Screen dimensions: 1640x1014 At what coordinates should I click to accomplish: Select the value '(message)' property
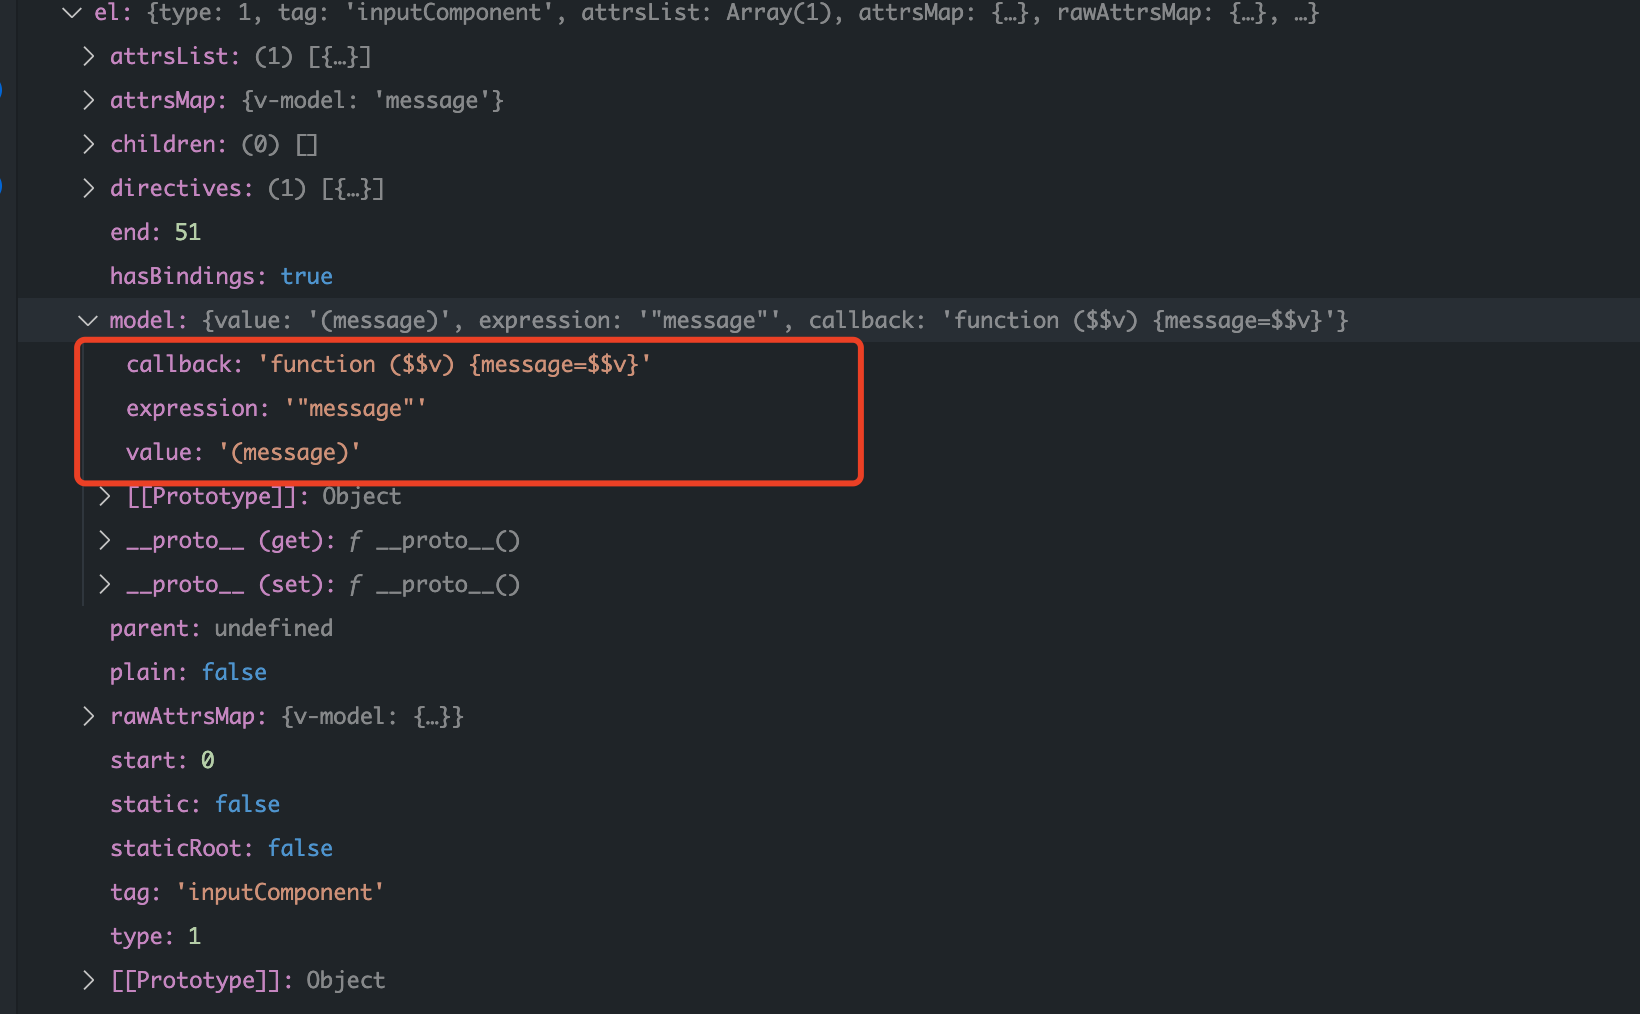[x=243, y=452]
